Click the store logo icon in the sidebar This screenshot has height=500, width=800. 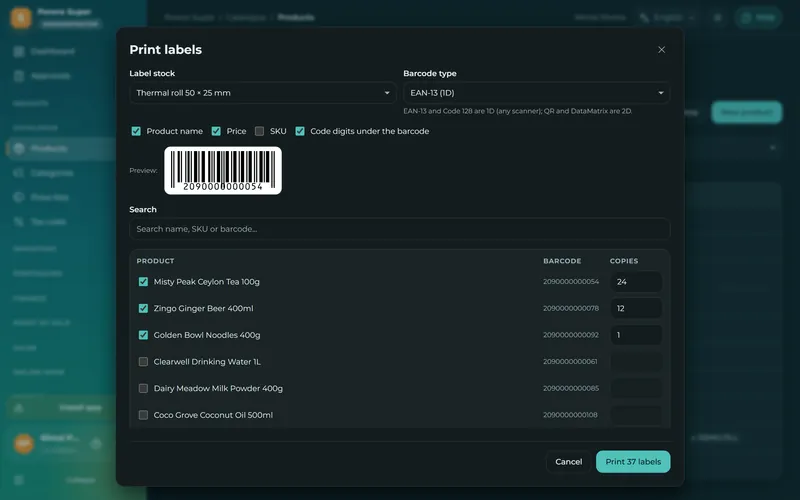pos(21,17)
